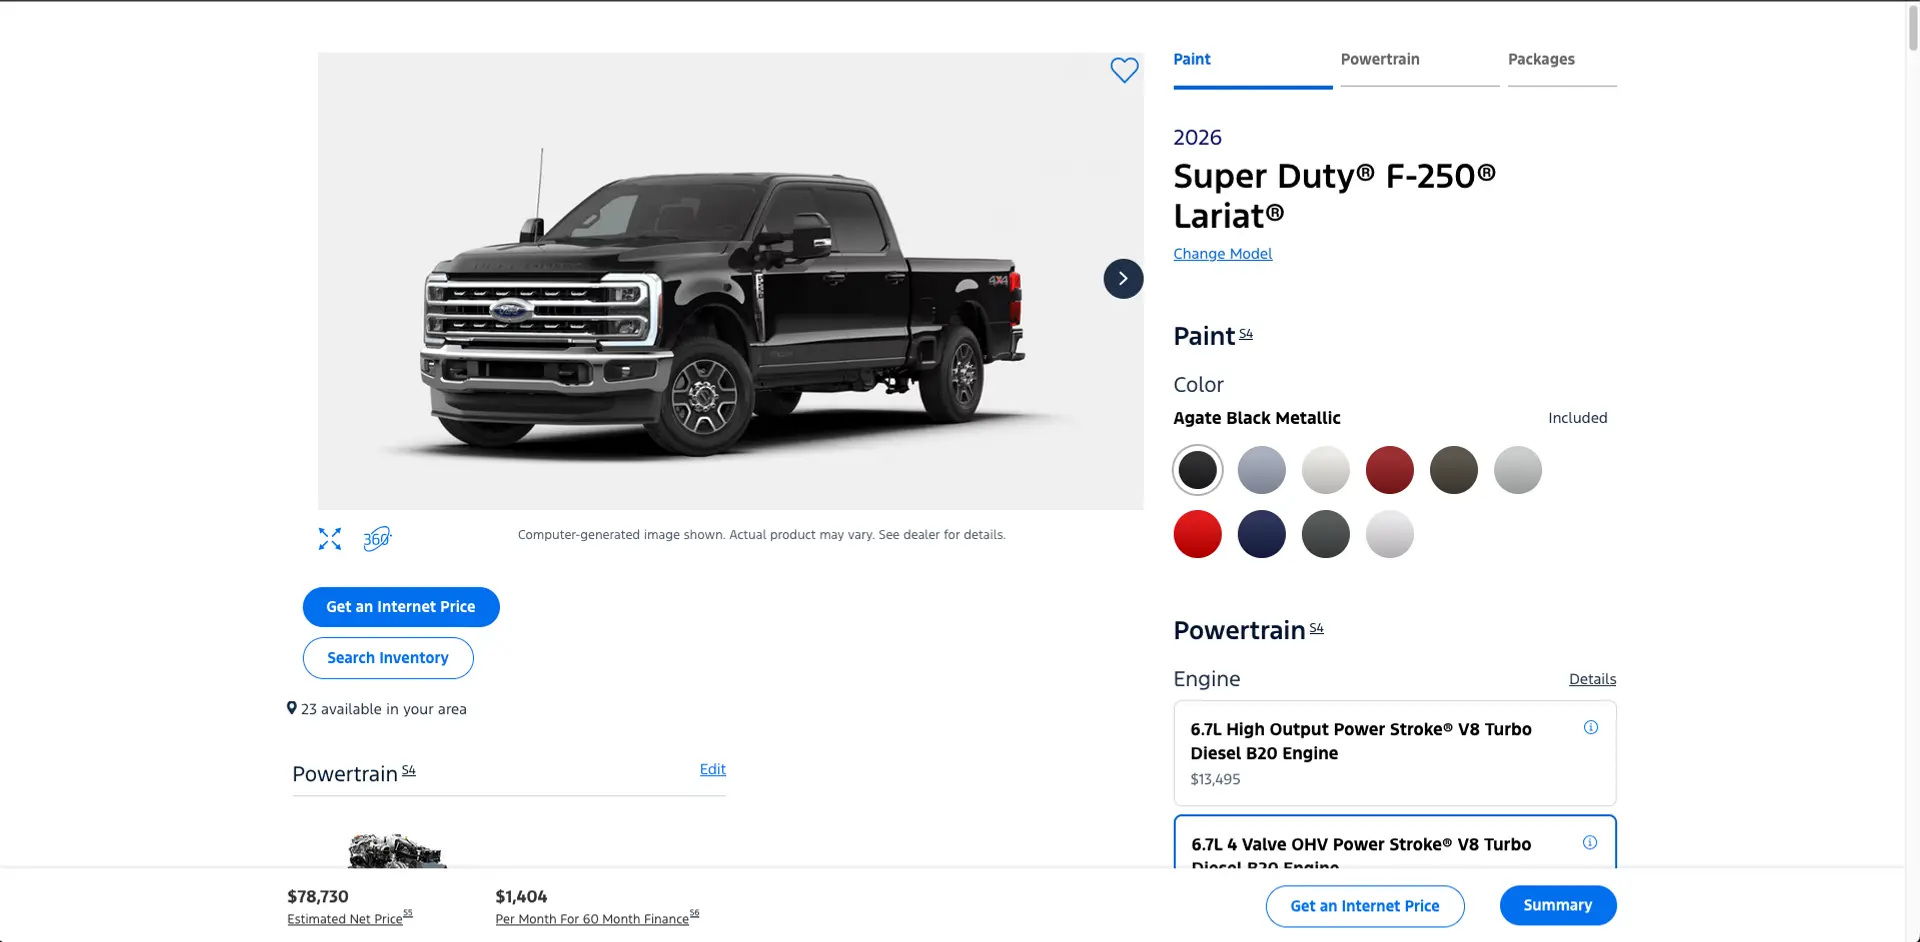
Task: Open the Per Month For 60 Month Finance details
Action: (592, 918)
